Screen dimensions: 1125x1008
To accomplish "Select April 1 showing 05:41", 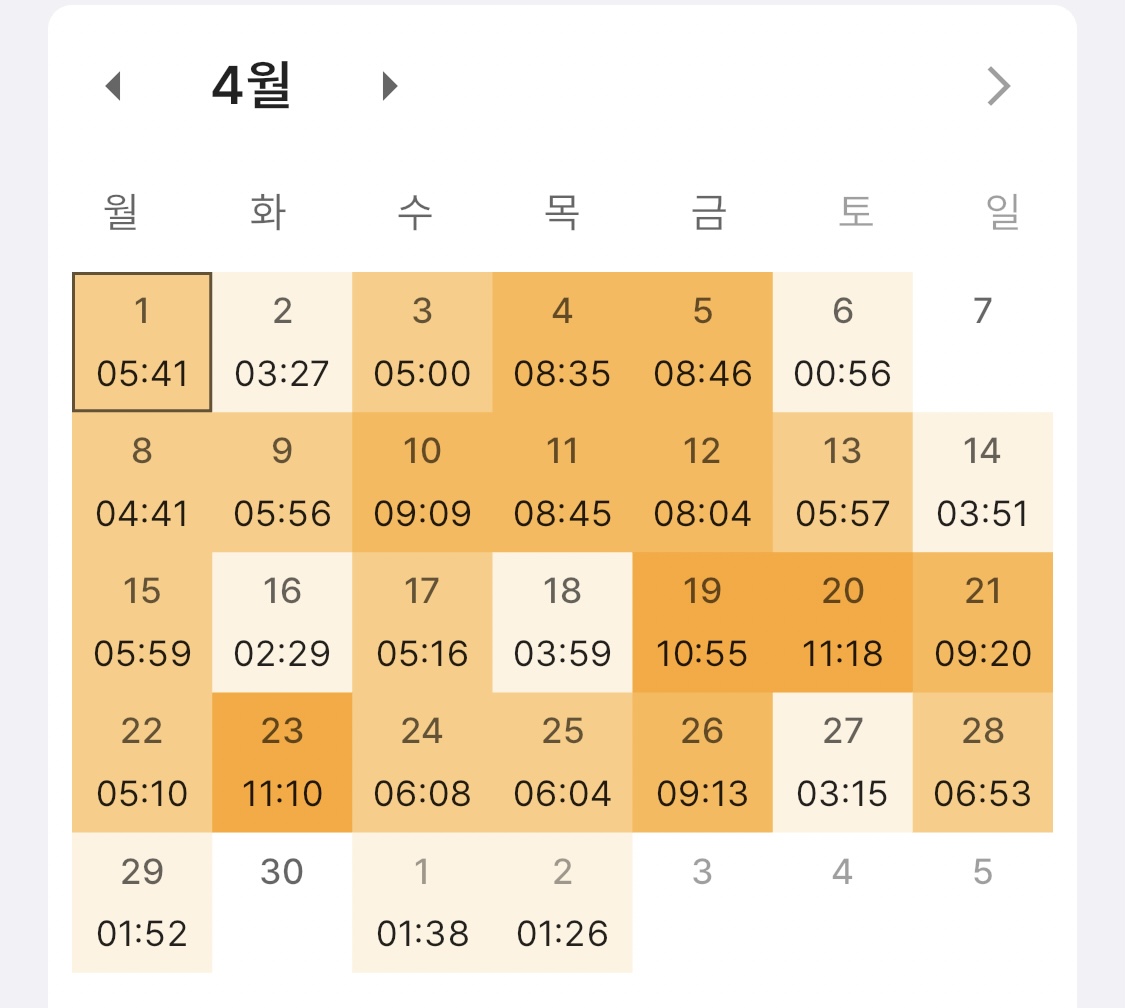I will pos(142,342).
